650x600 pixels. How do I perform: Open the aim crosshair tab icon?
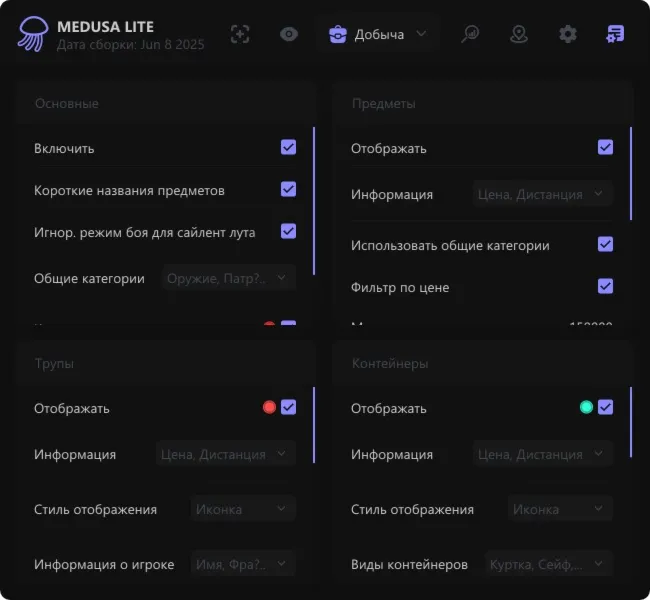click(x=240, y=34)
